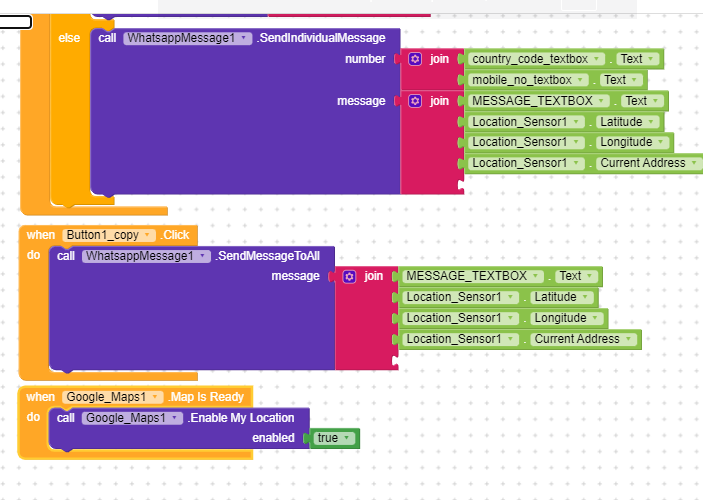Click gear icon on SendMessageToAll join block
This screenshot has width=703, height=500.
[349, 276]
